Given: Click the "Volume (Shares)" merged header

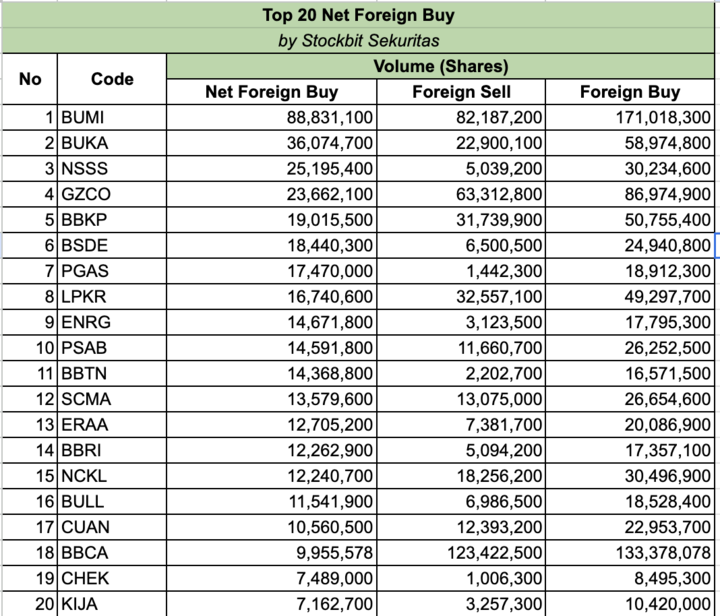Looking at the screenshot, I should [440, 67].
